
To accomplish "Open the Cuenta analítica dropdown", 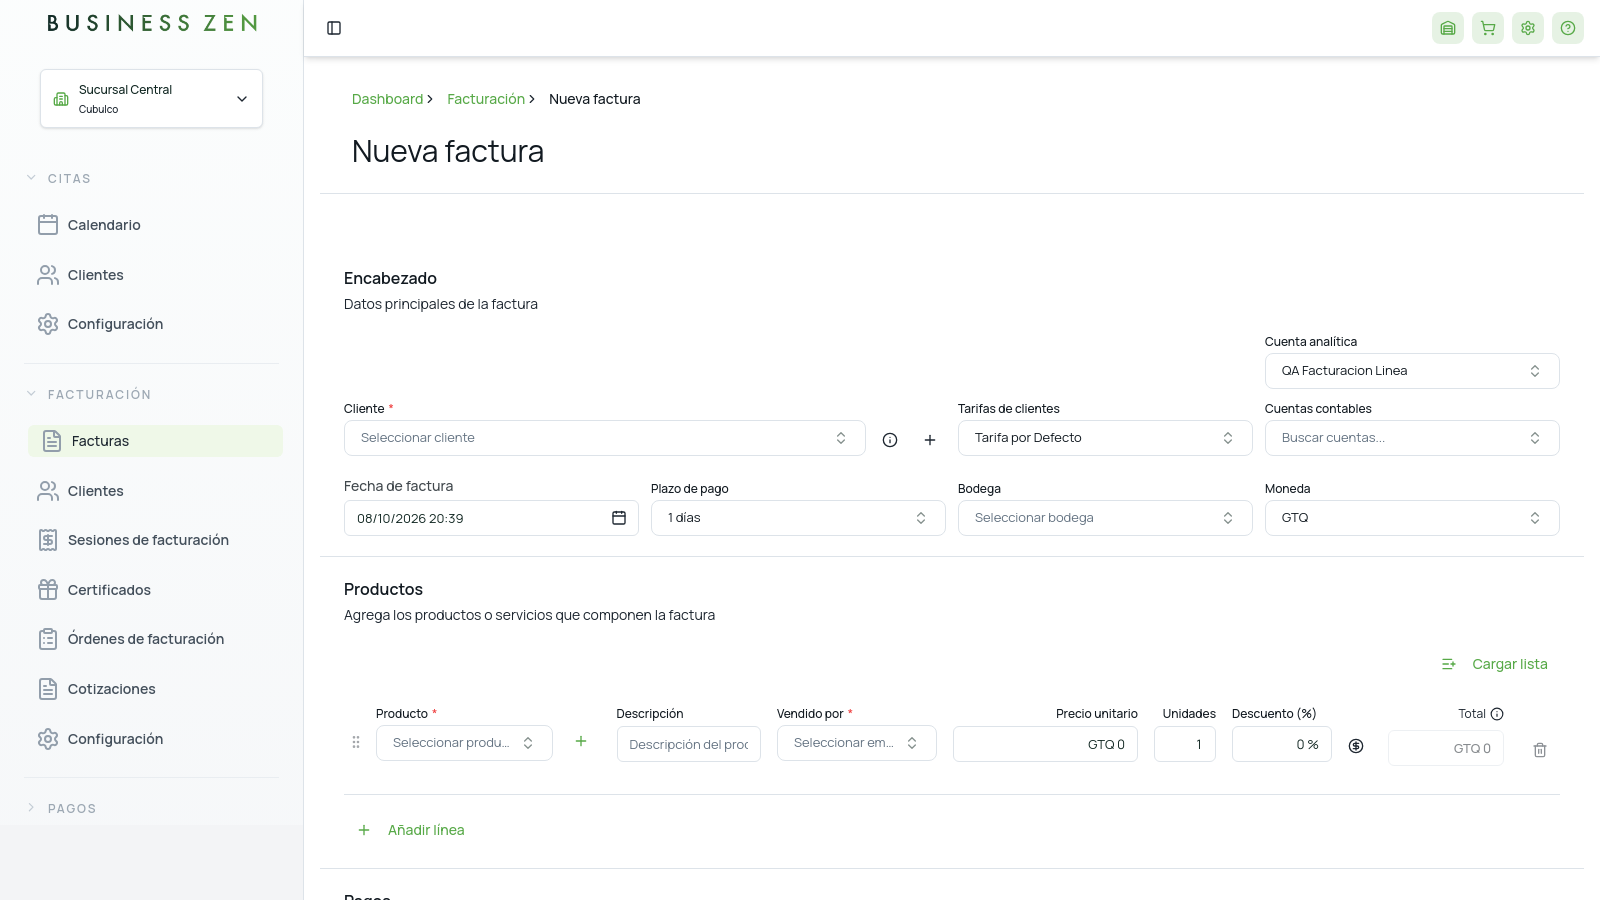I will click(x=1412, y=371).
